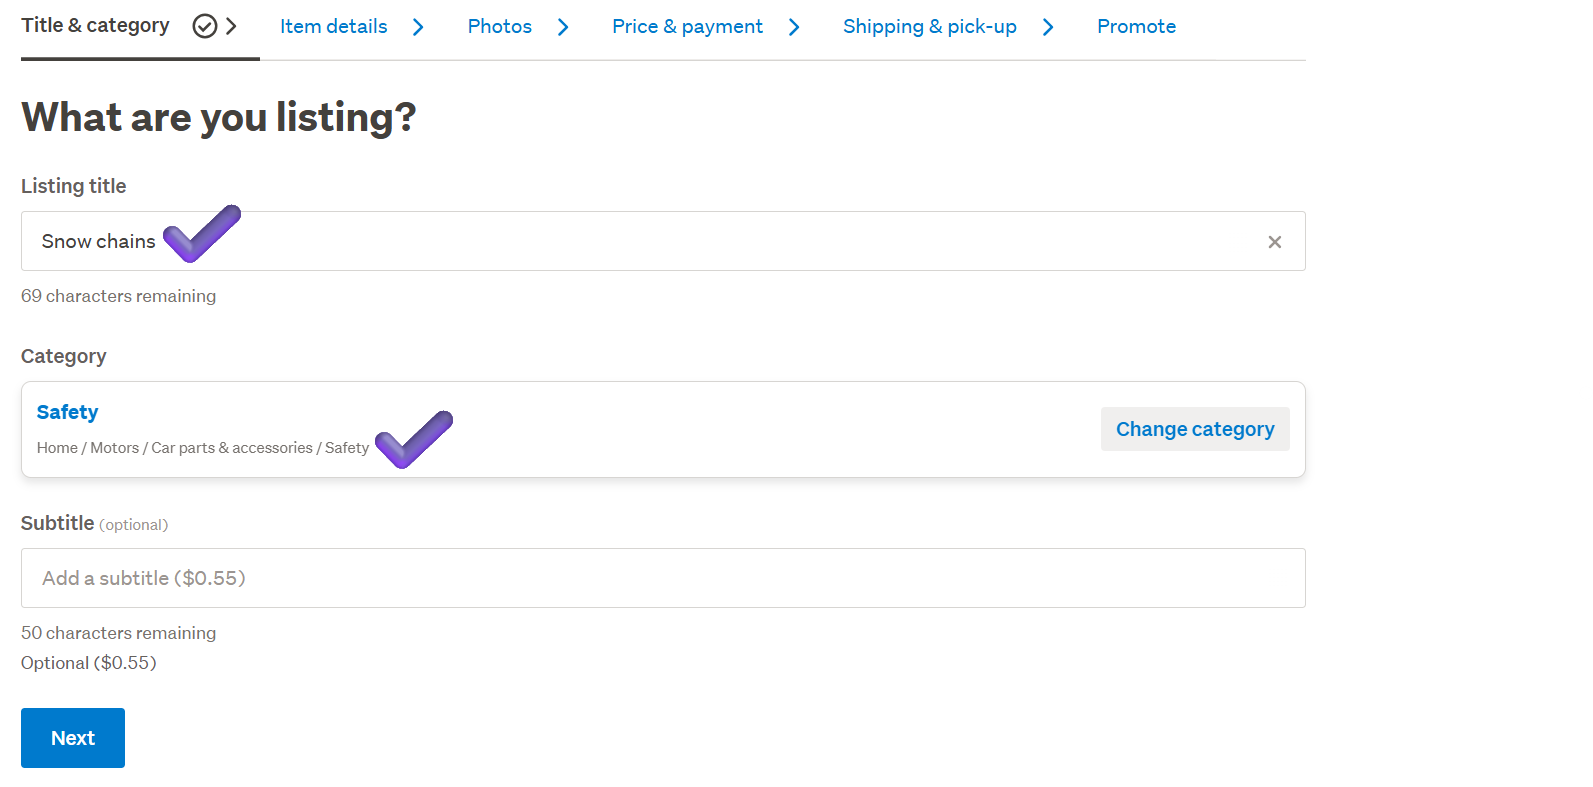Select the Title & category tab
Image resolution: width=1593 pixels, height=787 pixels.
(x=95, y=26)
